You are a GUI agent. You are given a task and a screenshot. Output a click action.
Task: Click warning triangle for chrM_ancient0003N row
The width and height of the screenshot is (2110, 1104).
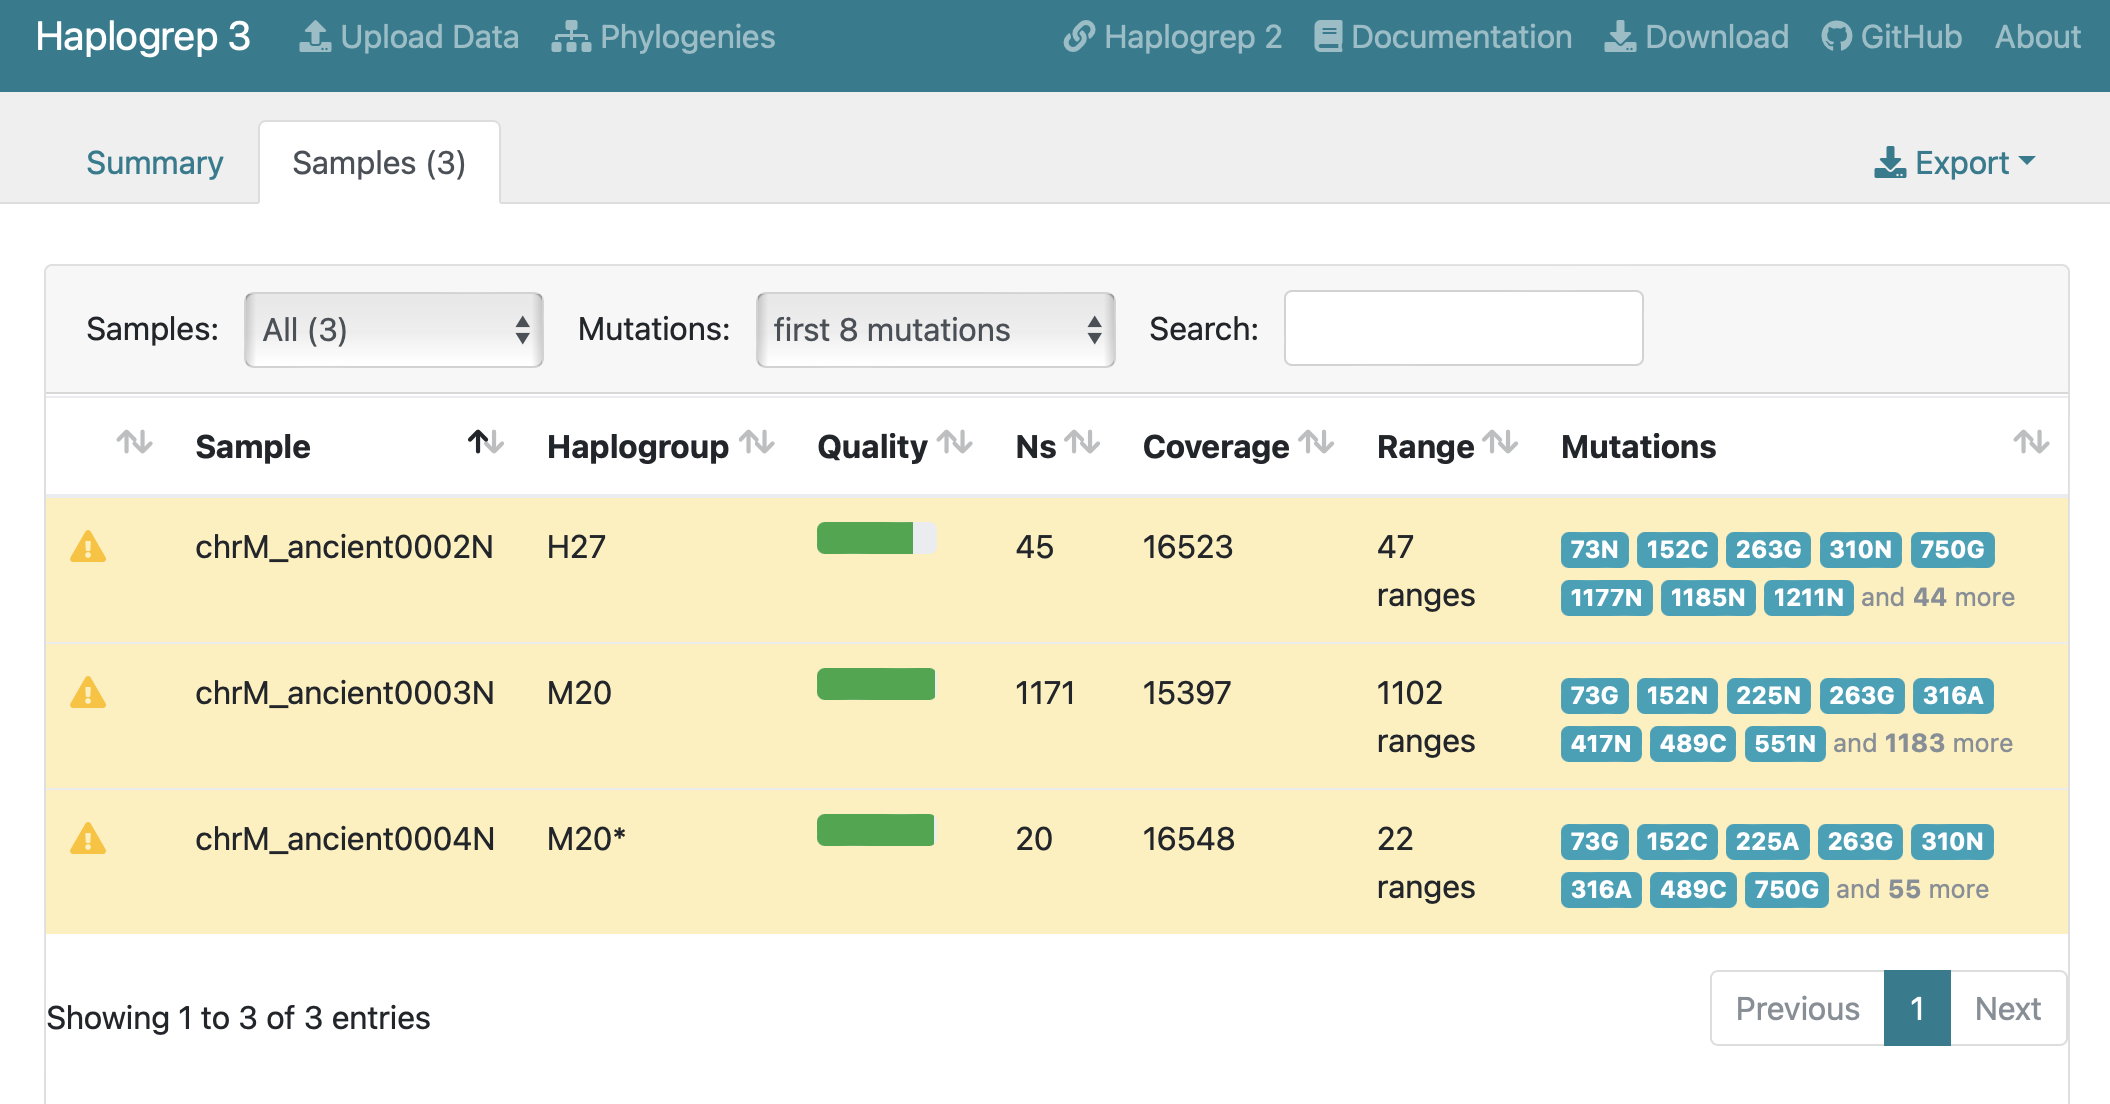[88, 693]
